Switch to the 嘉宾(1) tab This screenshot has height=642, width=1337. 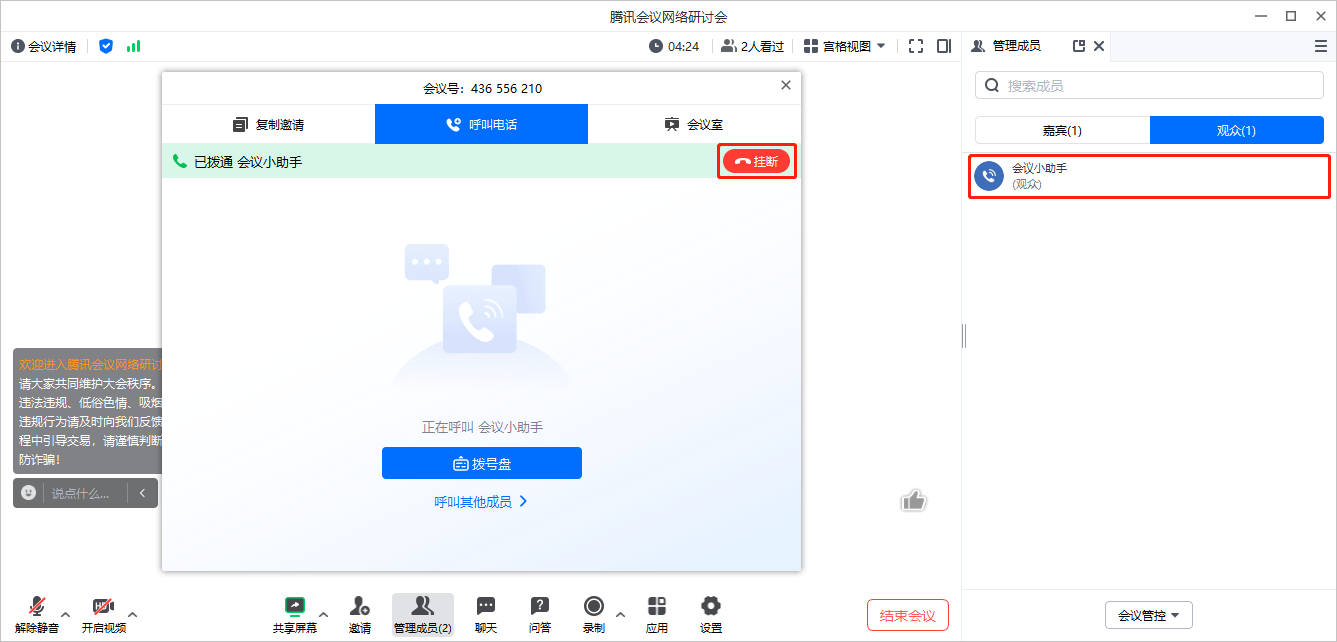point(1062,130)
